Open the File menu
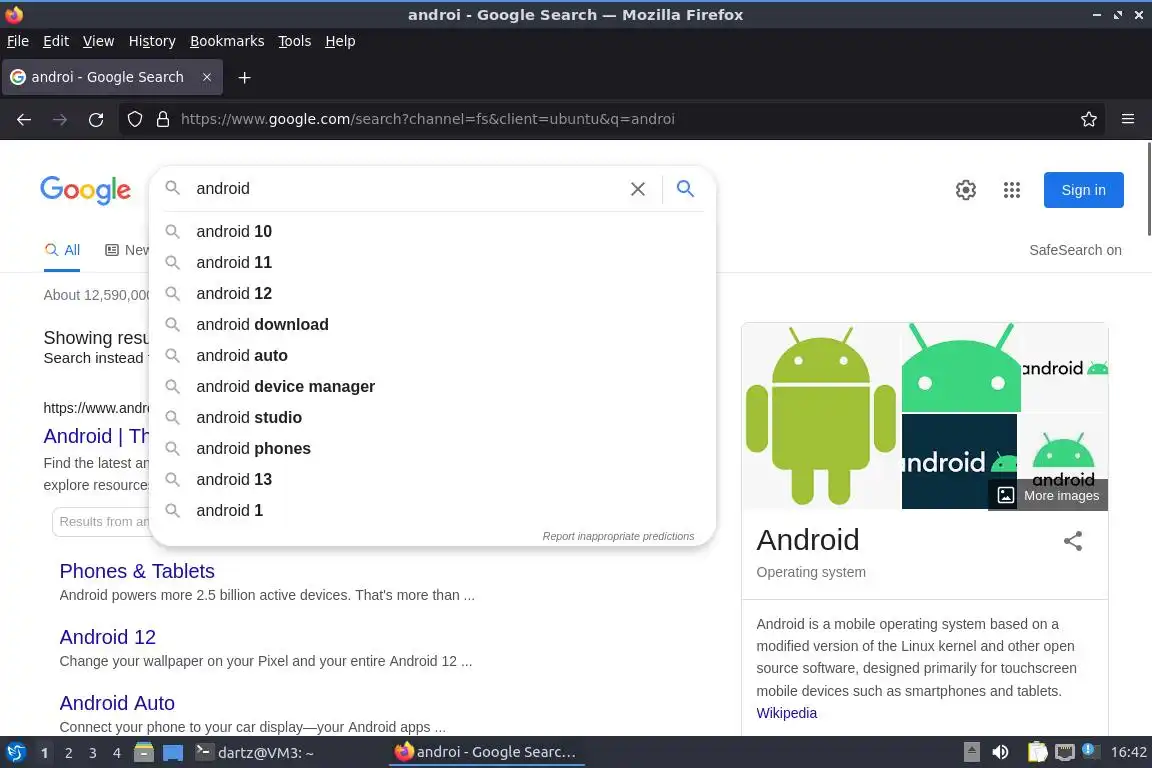The image size is (1152, 768). click(x=18, y=41)
